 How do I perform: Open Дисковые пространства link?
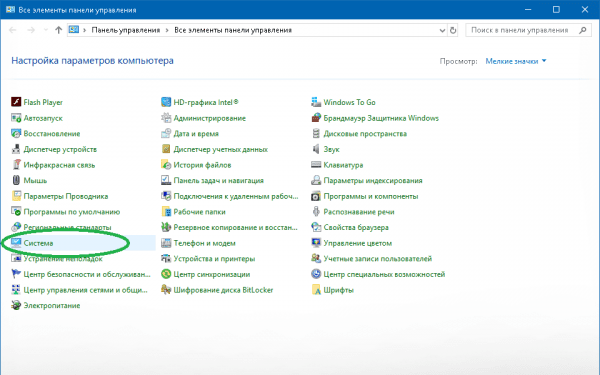[x=365, y=133]
